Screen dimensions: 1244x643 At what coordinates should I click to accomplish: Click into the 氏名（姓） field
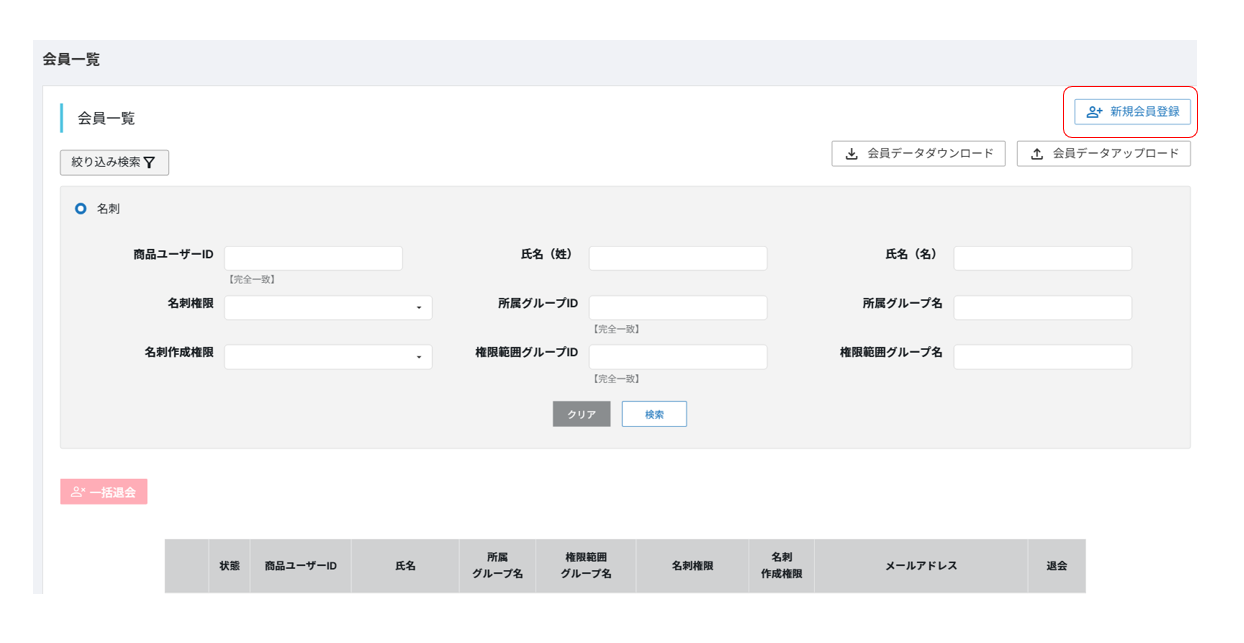tap(678, 258)
